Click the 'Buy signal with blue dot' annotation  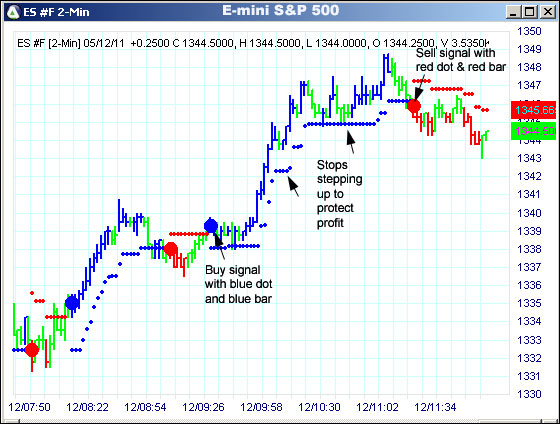[x=238, y=284]
